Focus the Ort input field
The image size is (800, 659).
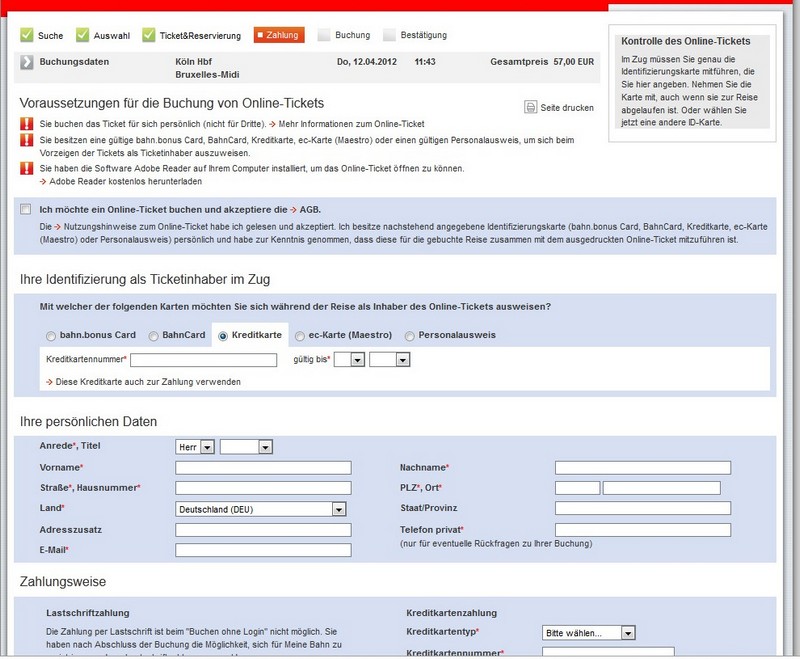tap(662, 488)
